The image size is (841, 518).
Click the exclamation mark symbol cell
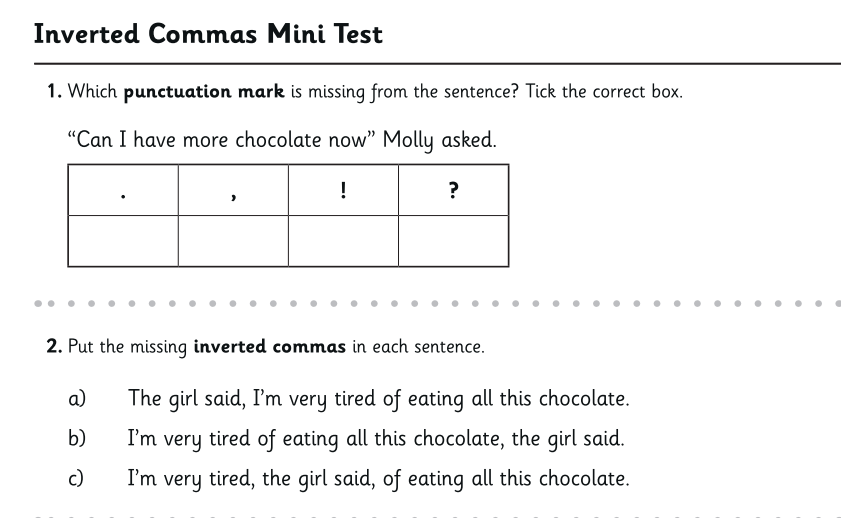[x=343, y=190]
